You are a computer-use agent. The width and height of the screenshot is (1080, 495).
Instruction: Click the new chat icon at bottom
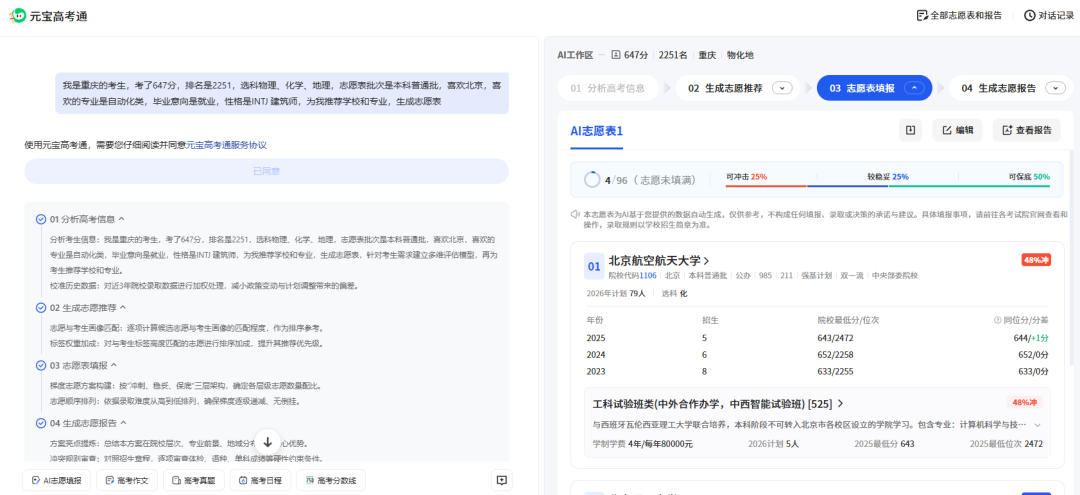pos(501,481)
